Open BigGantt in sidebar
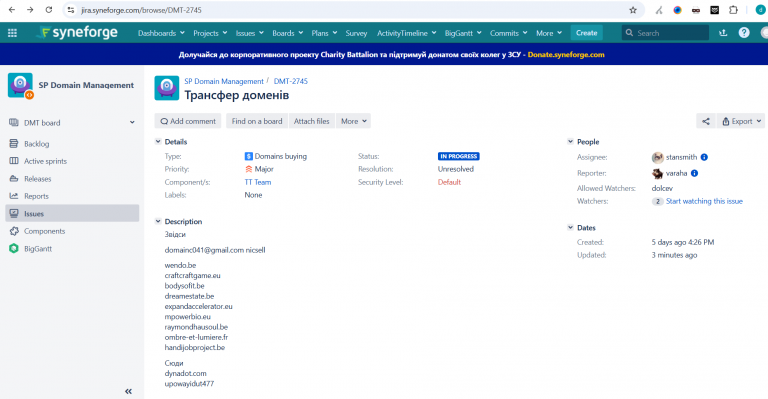This screenshot has height=399, width=768. click(38, 249)
